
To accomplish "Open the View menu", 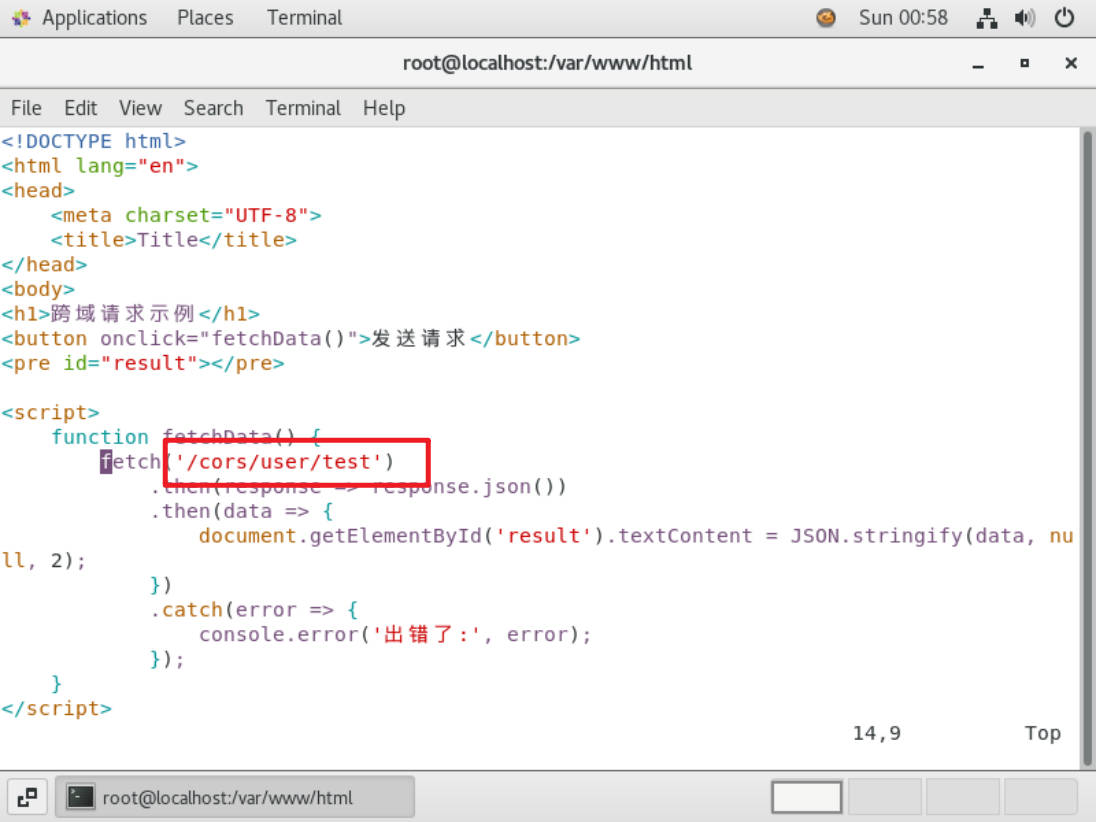I will coord(140,108).
